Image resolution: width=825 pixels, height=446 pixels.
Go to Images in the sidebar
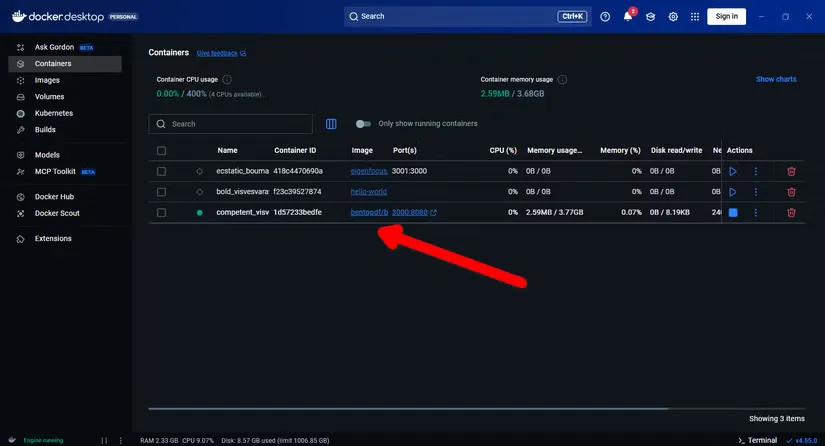click(x=47, y=80)
